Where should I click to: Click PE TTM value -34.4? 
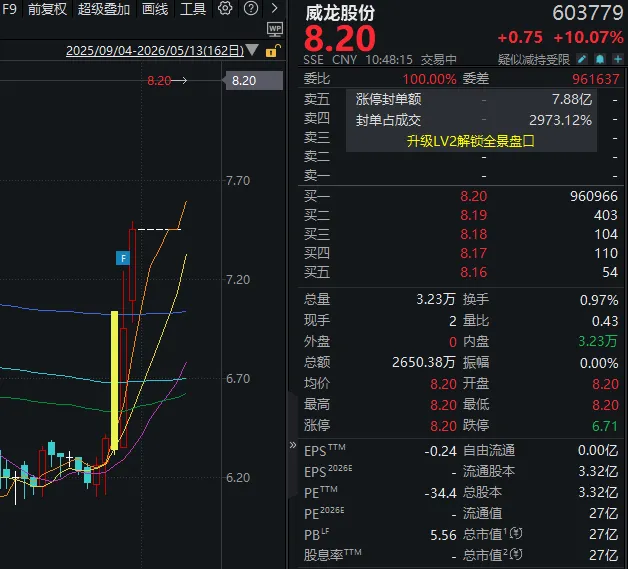441,493
